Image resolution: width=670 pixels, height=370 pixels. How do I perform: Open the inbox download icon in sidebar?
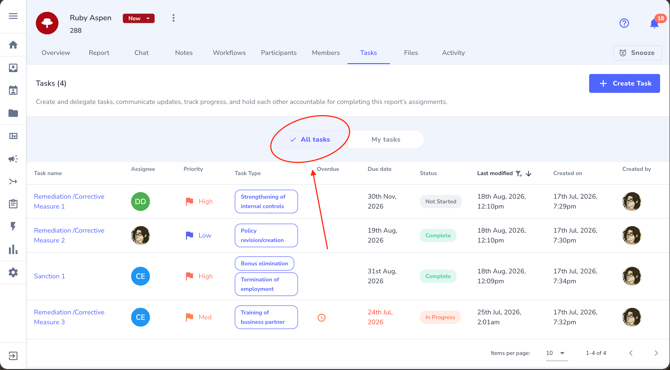click(x=13, y=68)
